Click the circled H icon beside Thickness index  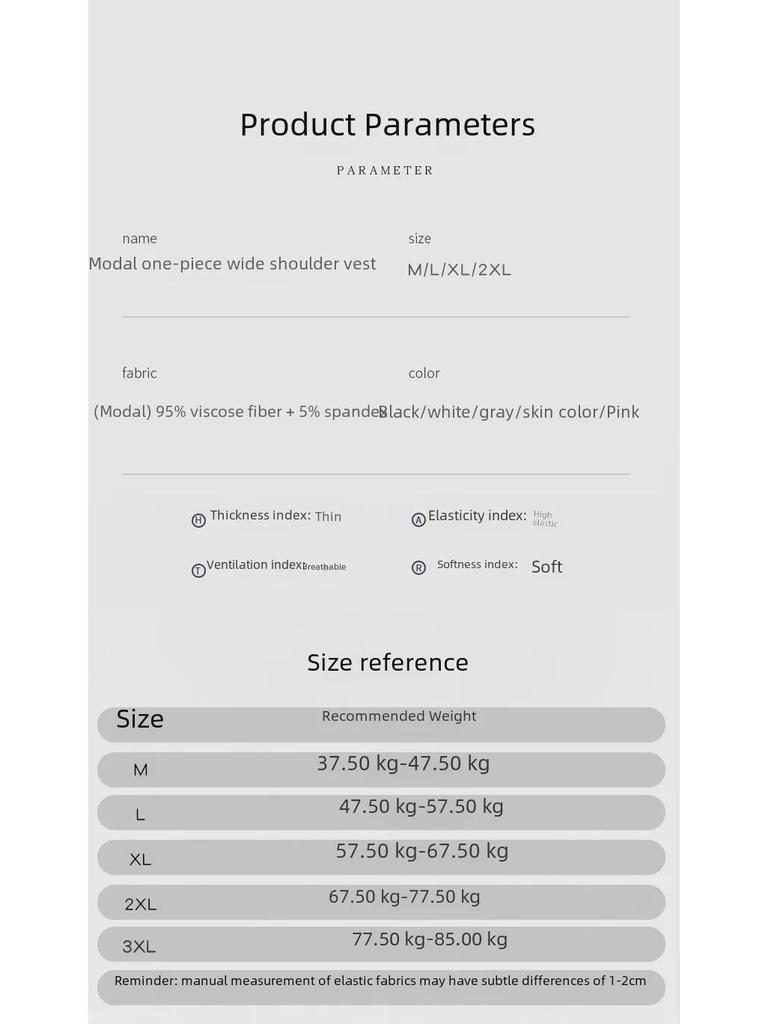click(198, 520)
